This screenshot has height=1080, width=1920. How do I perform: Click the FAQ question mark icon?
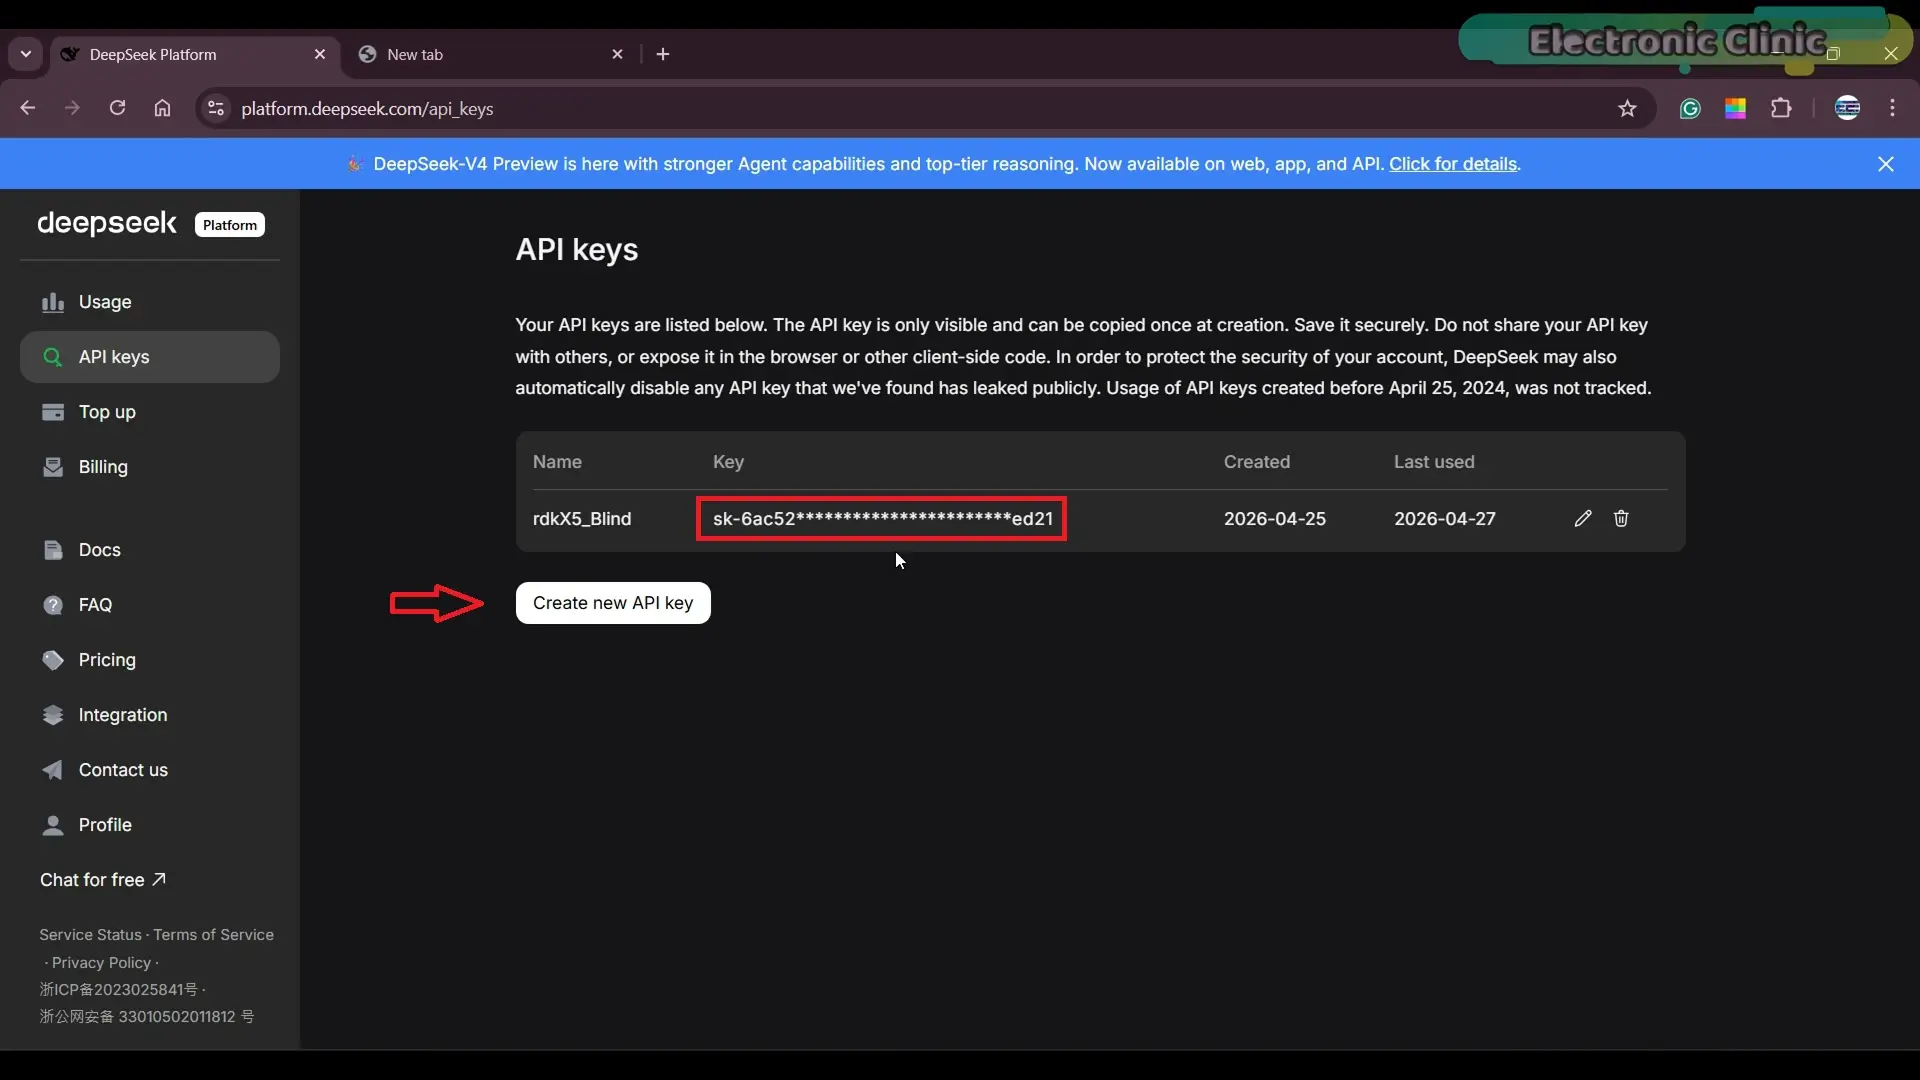(53, 605)
